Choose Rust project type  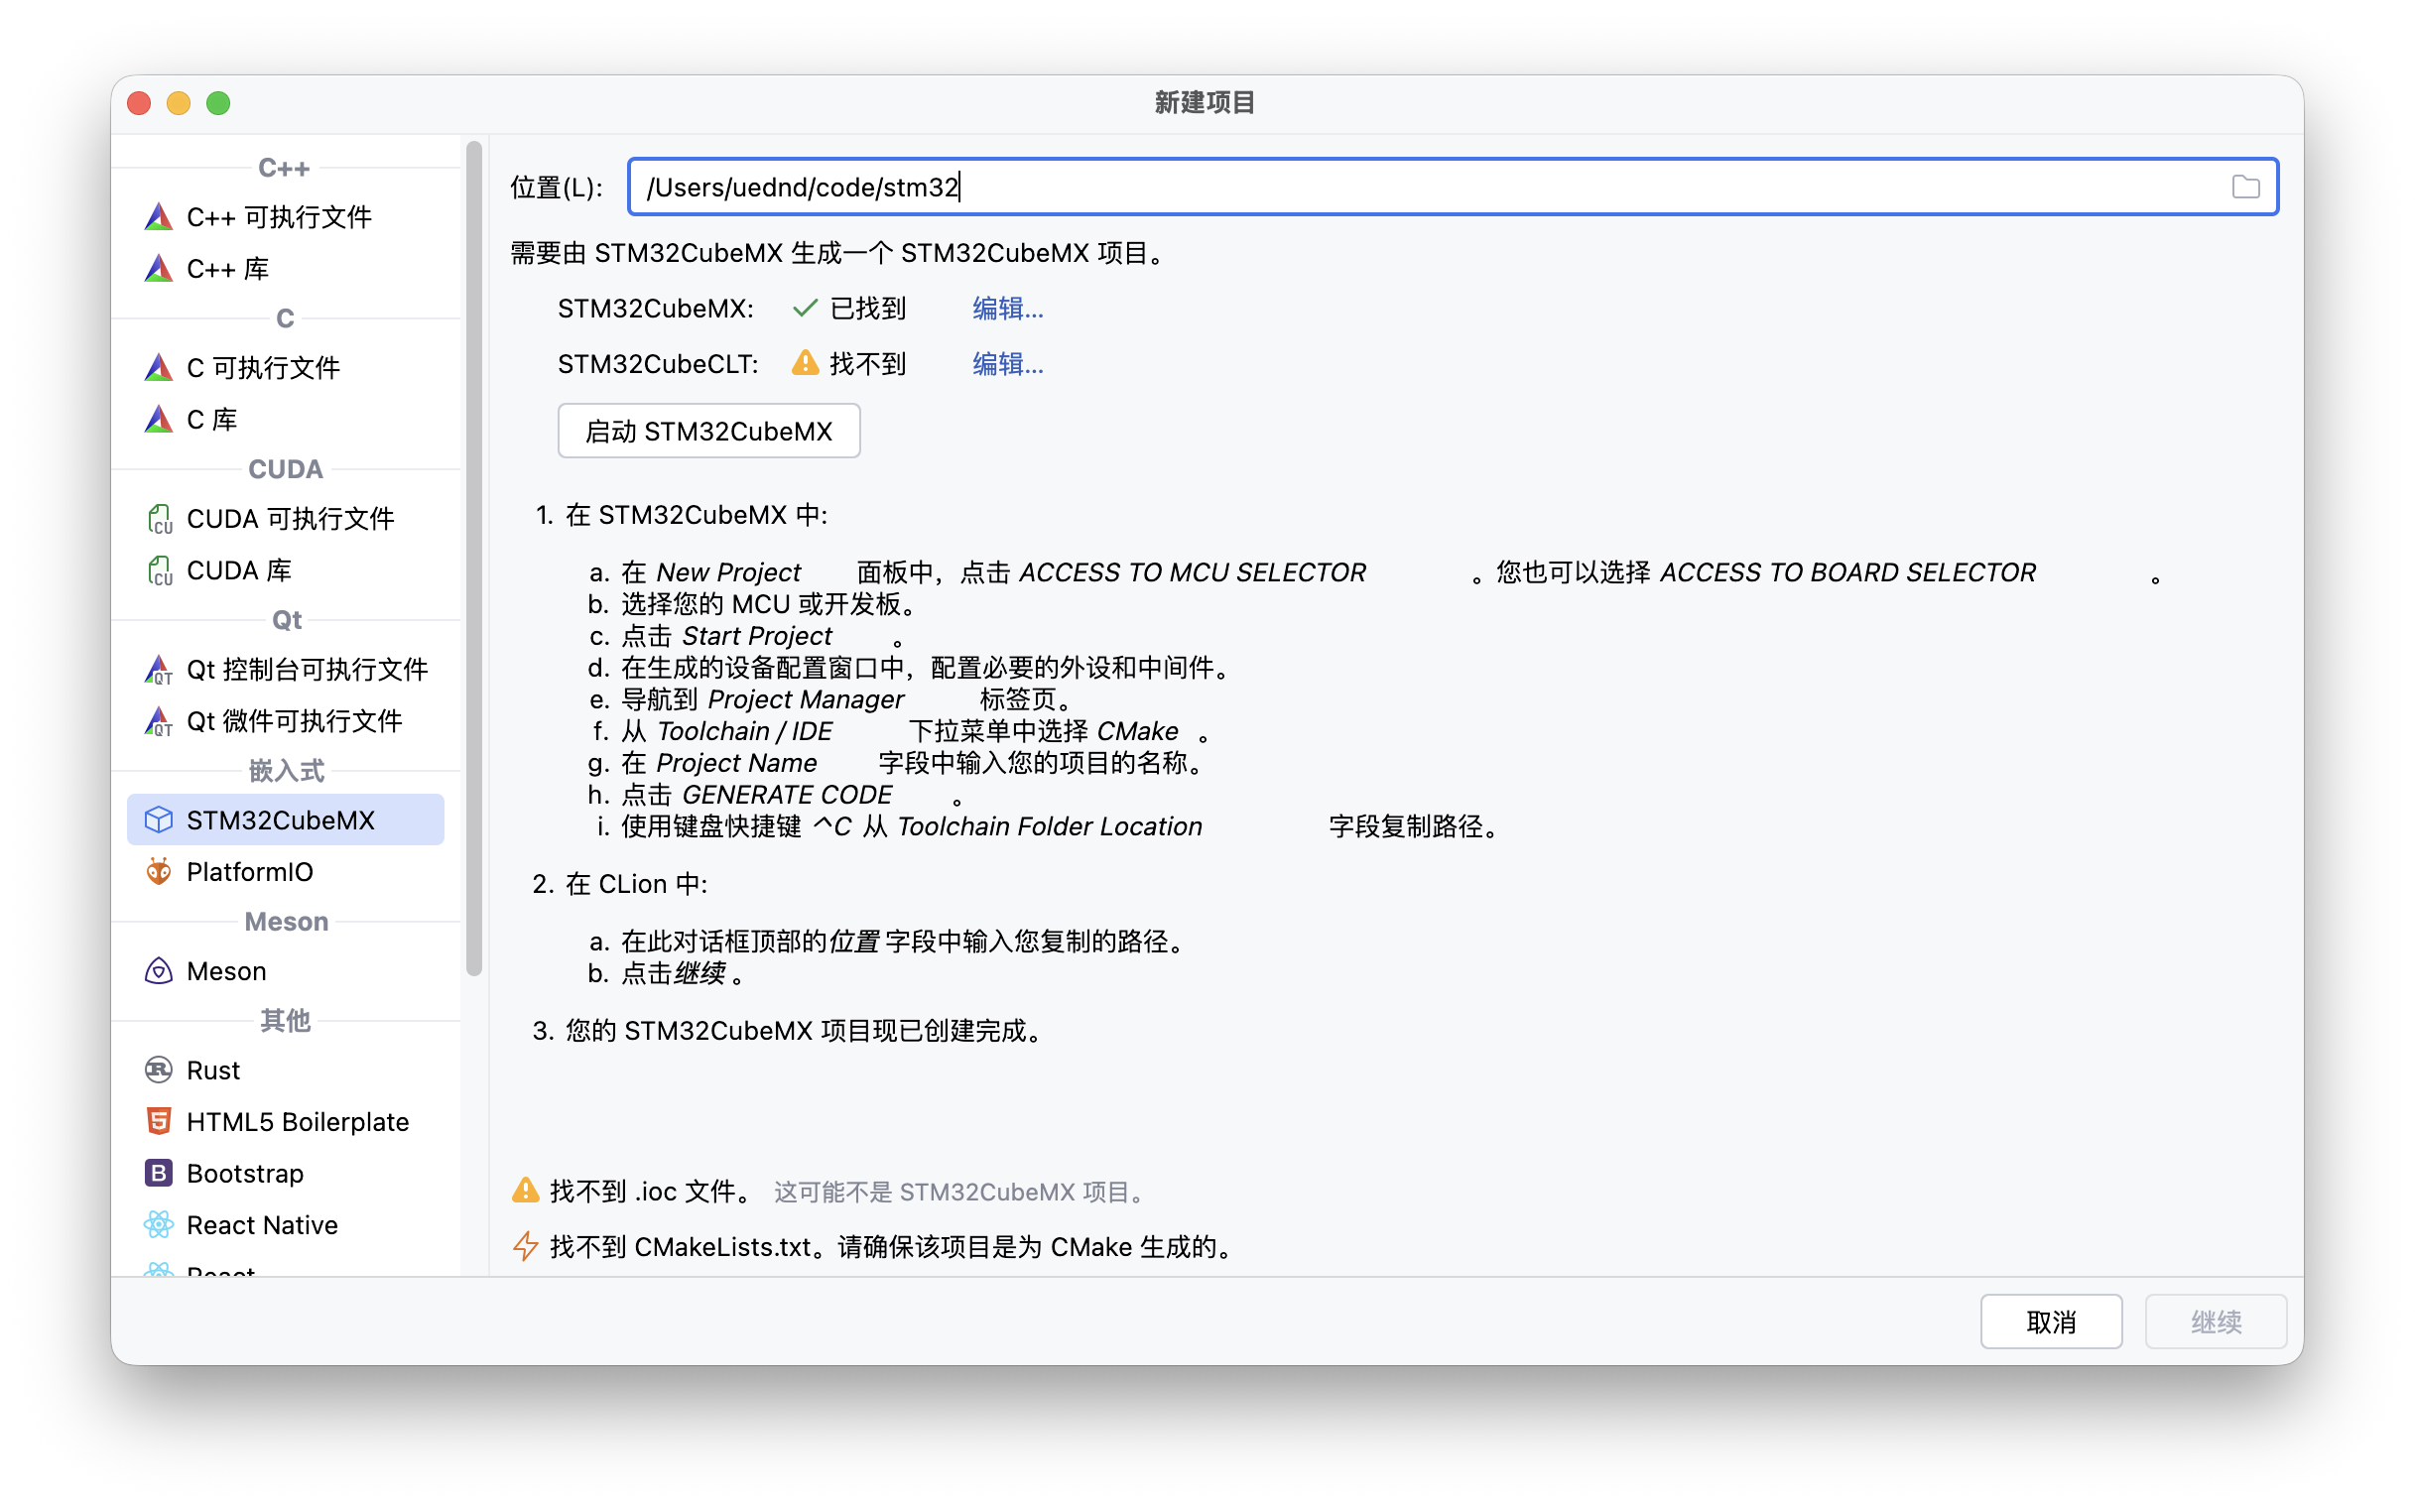coord(286,1070)
